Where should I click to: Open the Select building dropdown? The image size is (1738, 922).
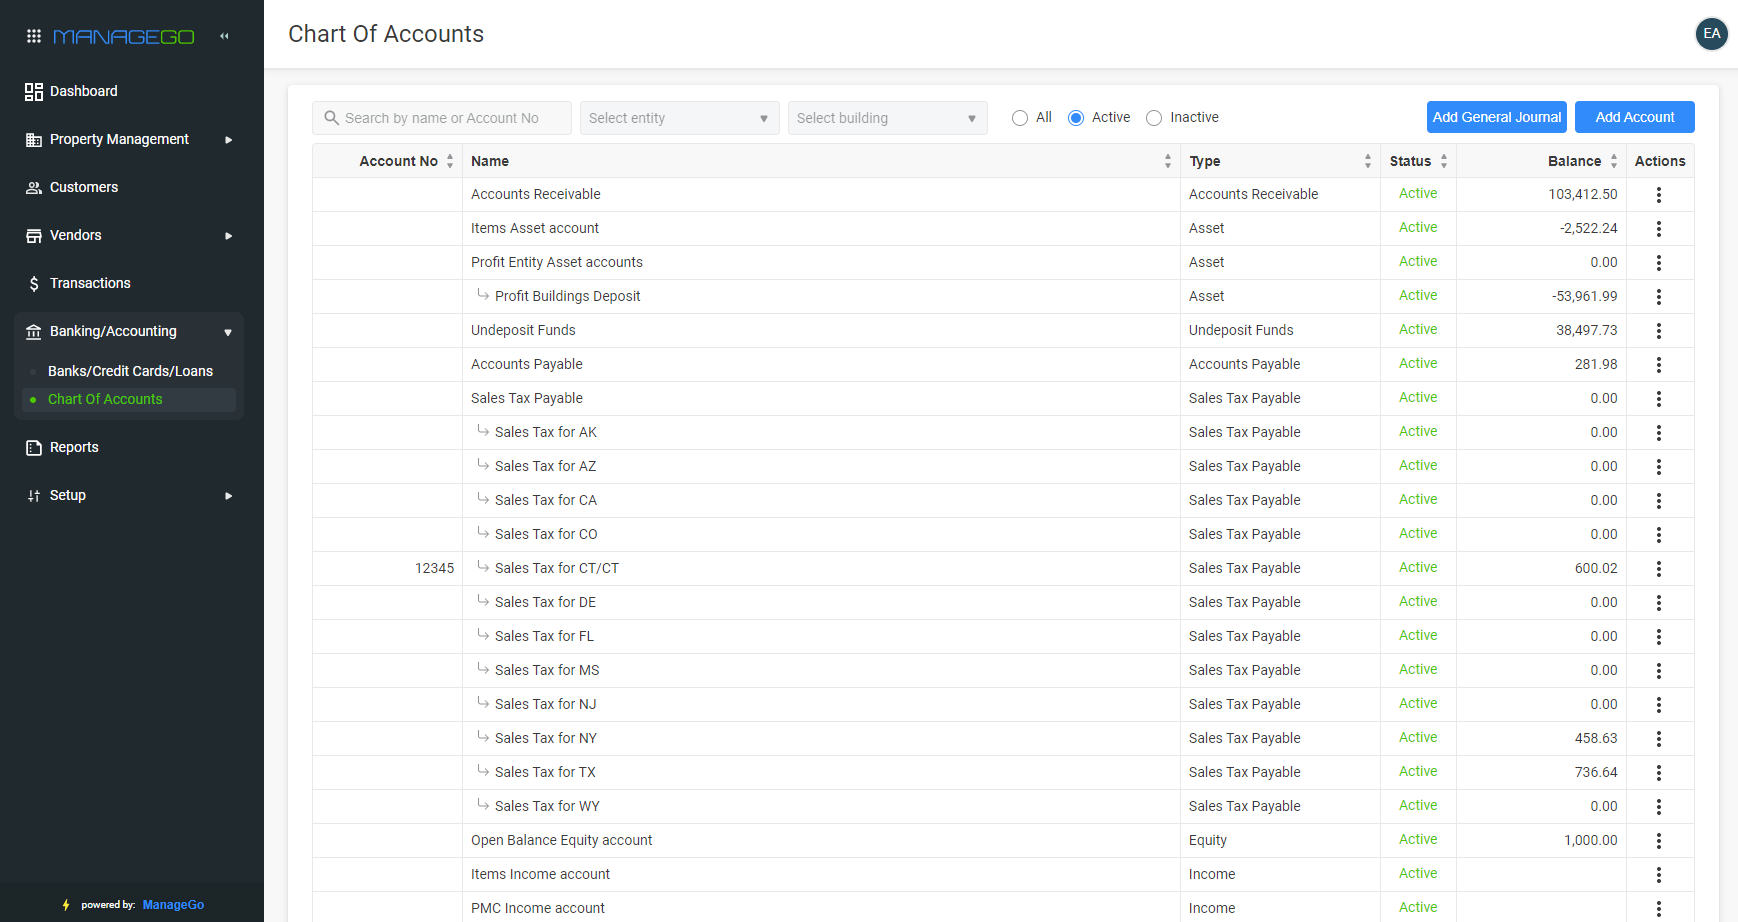point(887,118)
